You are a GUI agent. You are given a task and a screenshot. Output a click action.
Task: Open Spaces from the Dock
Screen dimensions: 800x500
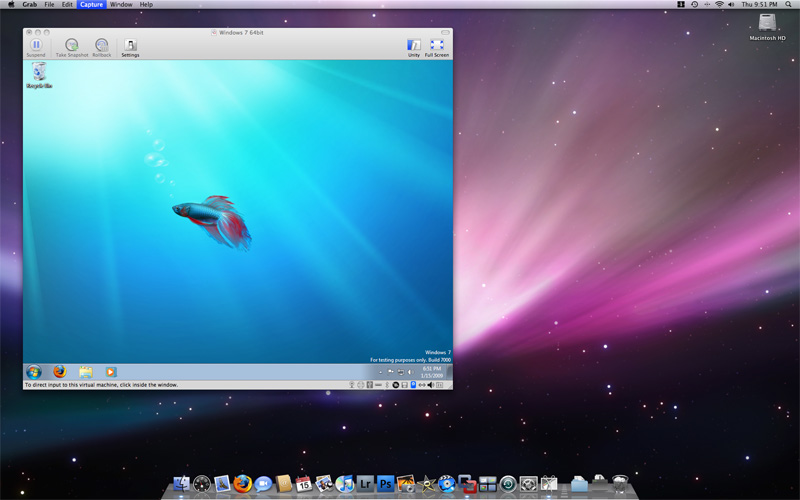(488, 484)
